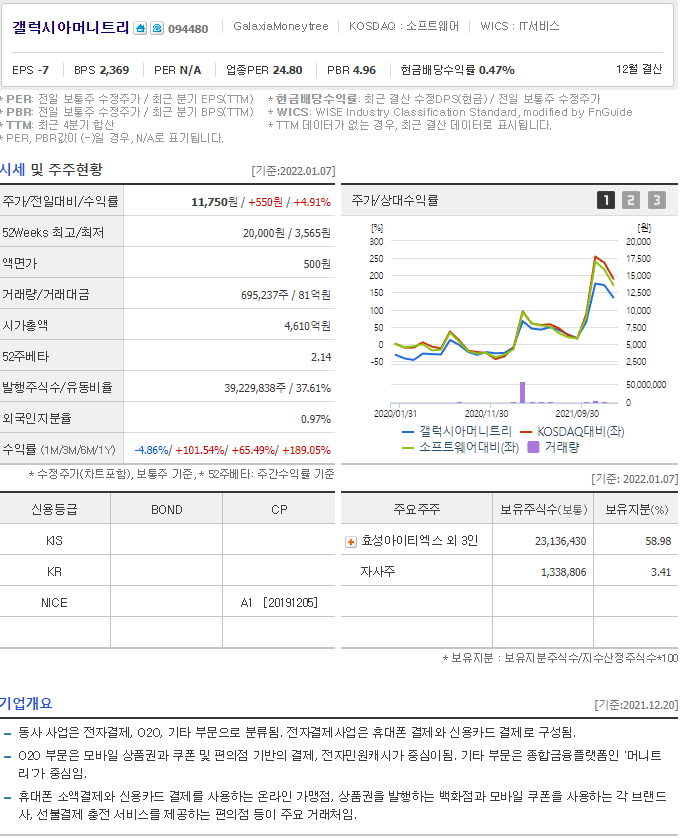Click the 39,229,838주 / 37.61% value
This screenshot has width=680, height=838.
click(x=277, y=388)
